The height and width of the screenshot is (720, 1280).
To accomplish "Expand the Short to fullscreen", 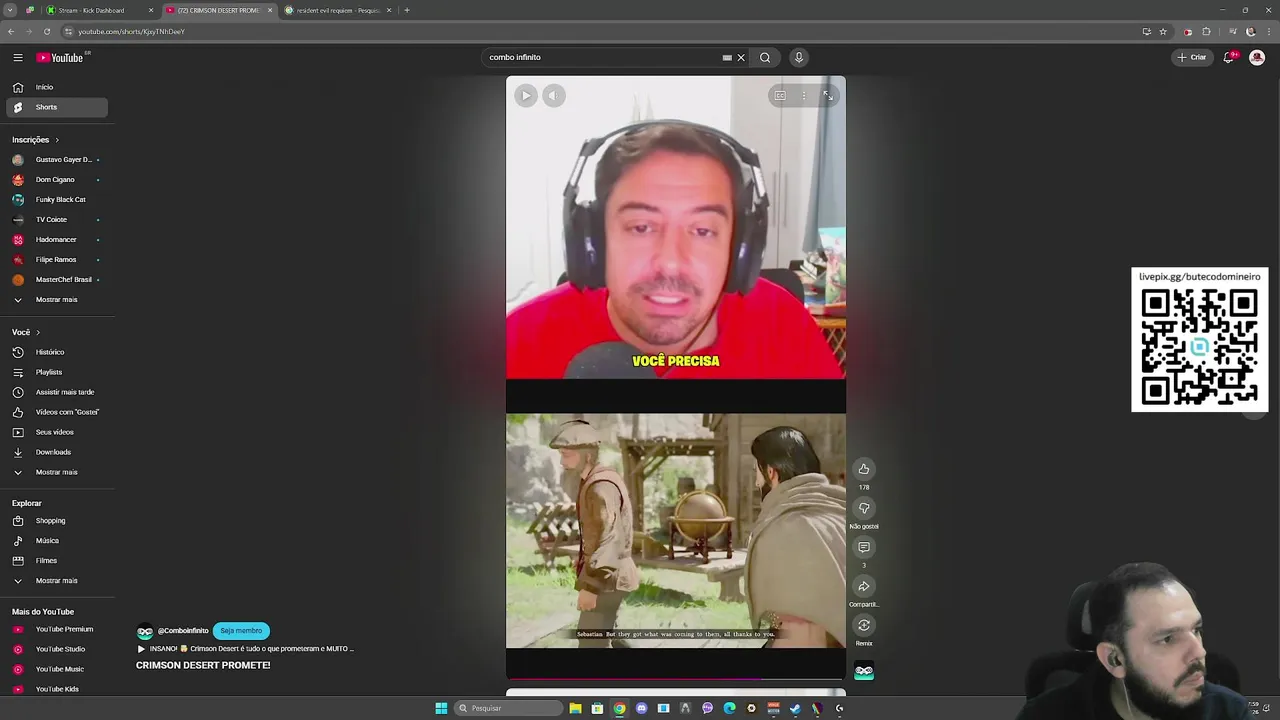I will click(x=828, y=96).
